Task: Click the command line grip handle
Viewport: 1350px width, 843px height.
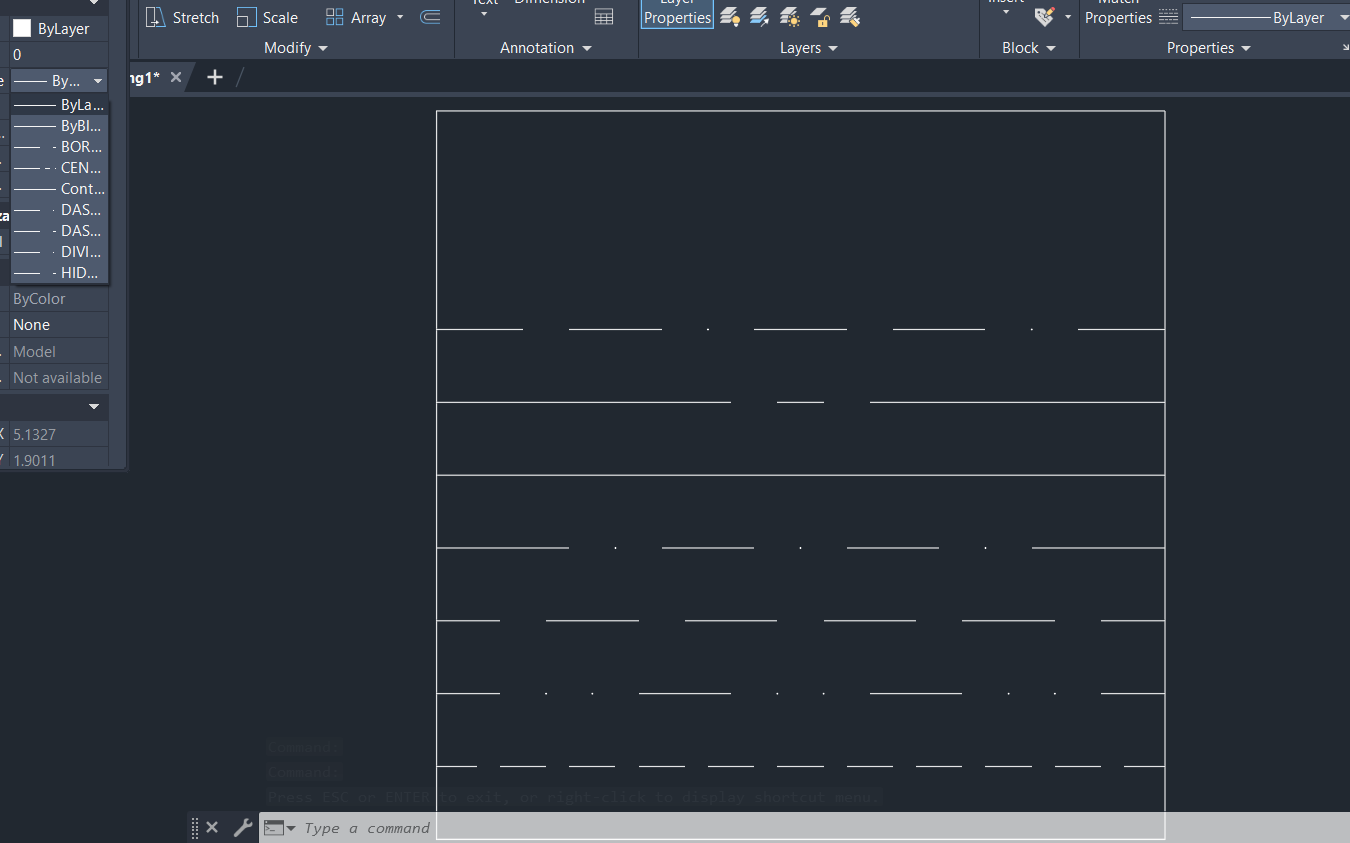Action: 195,827
